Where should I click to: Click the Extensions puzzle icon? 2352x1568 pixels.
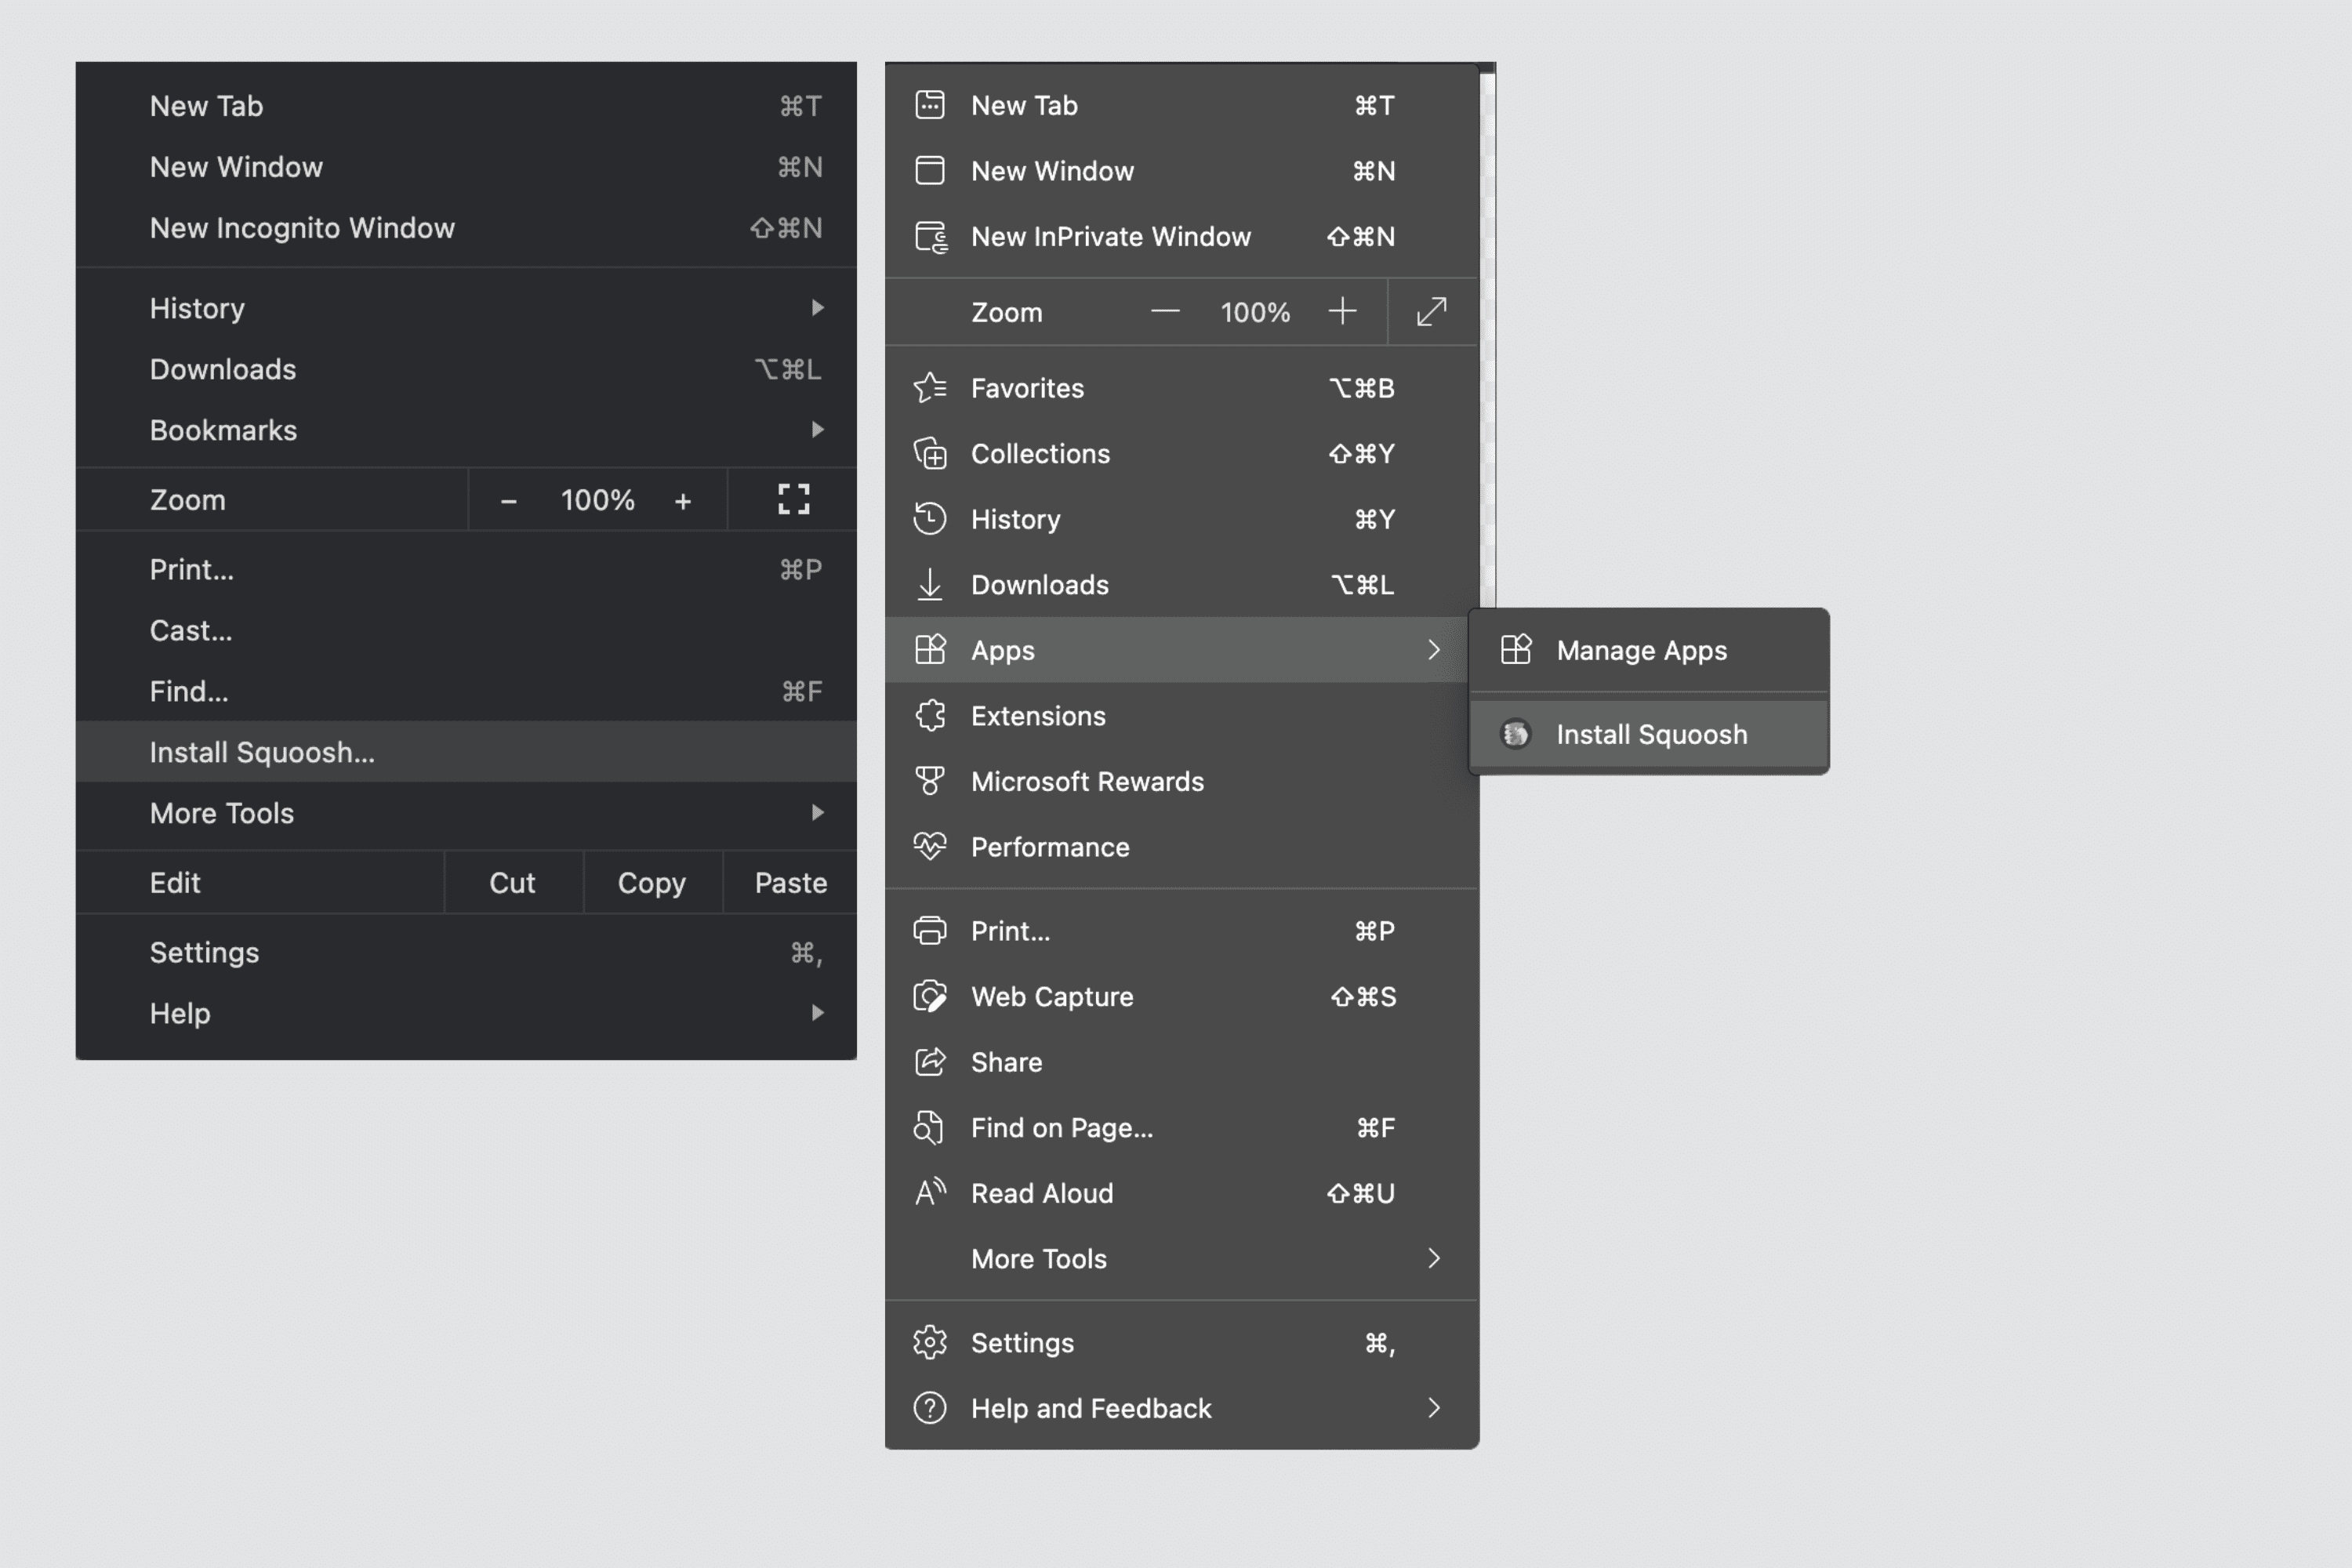coord(933,716)
